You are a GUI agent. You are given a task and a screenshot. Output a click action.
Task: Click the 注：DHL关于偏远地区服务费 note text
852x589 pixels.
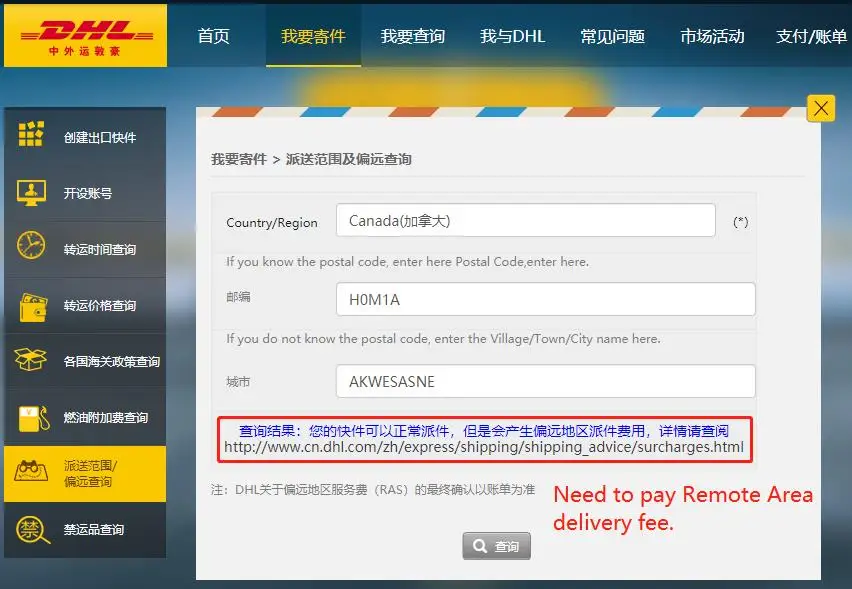(x=373, y=490)
